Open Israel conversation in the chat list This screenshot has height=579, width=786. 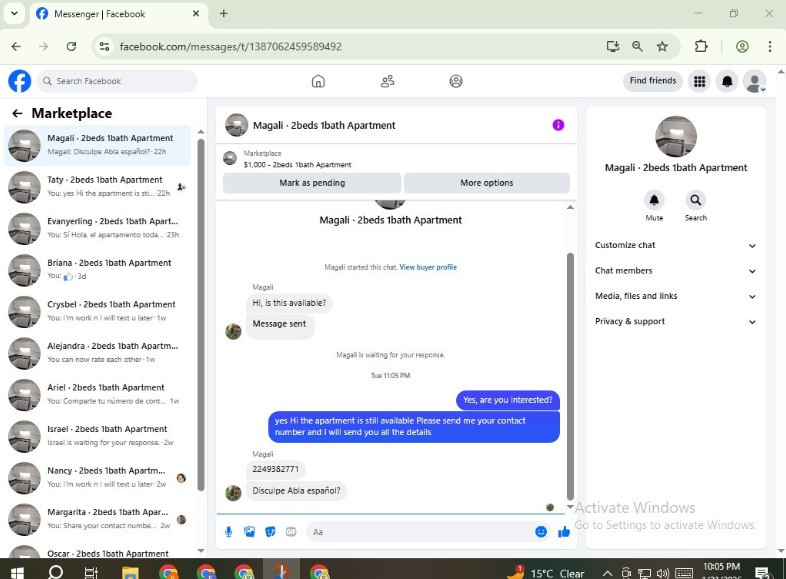coord(97,437)
